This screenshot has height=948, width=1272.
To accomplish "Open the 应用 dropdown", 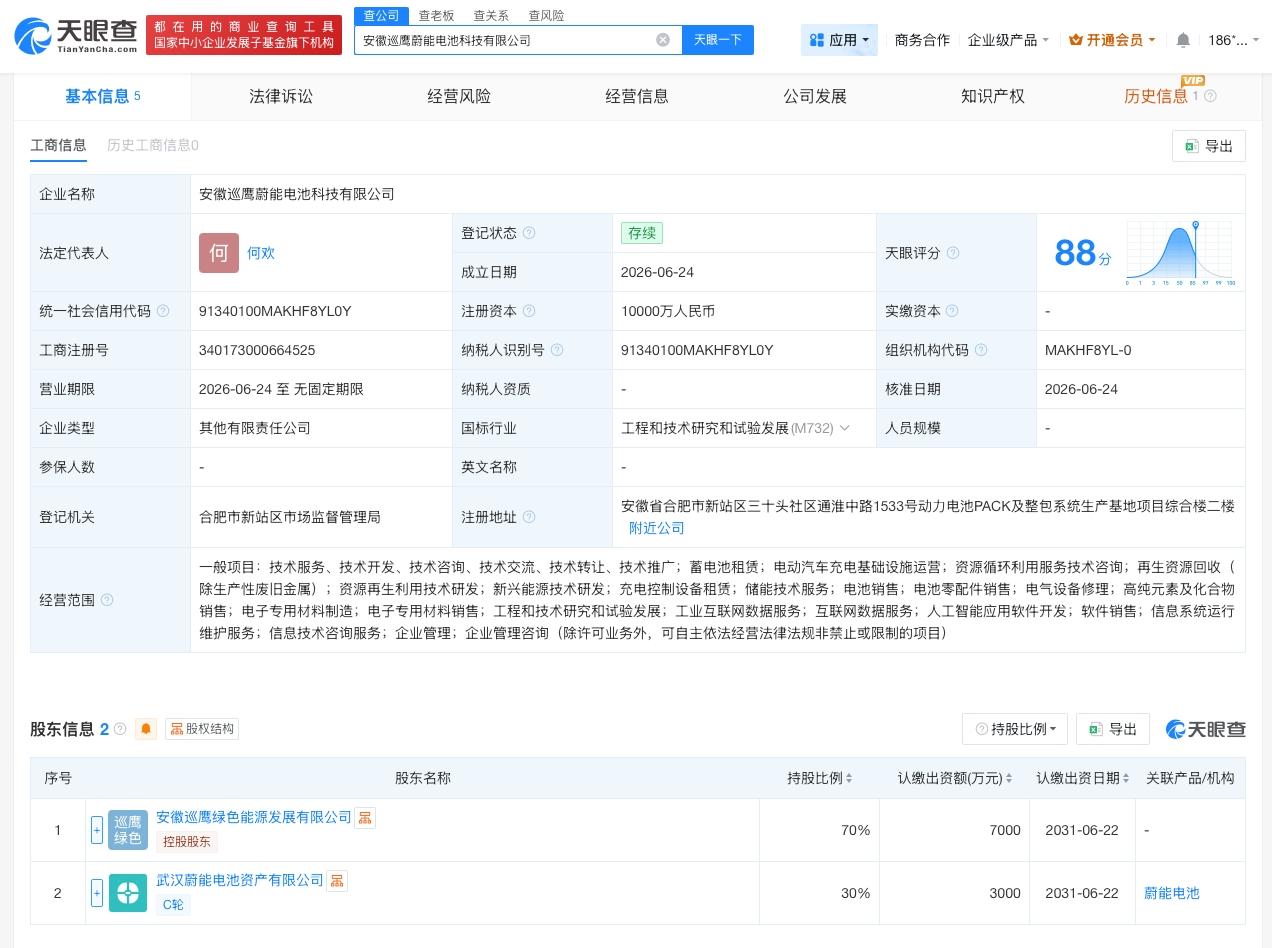I will coord(839,40).
